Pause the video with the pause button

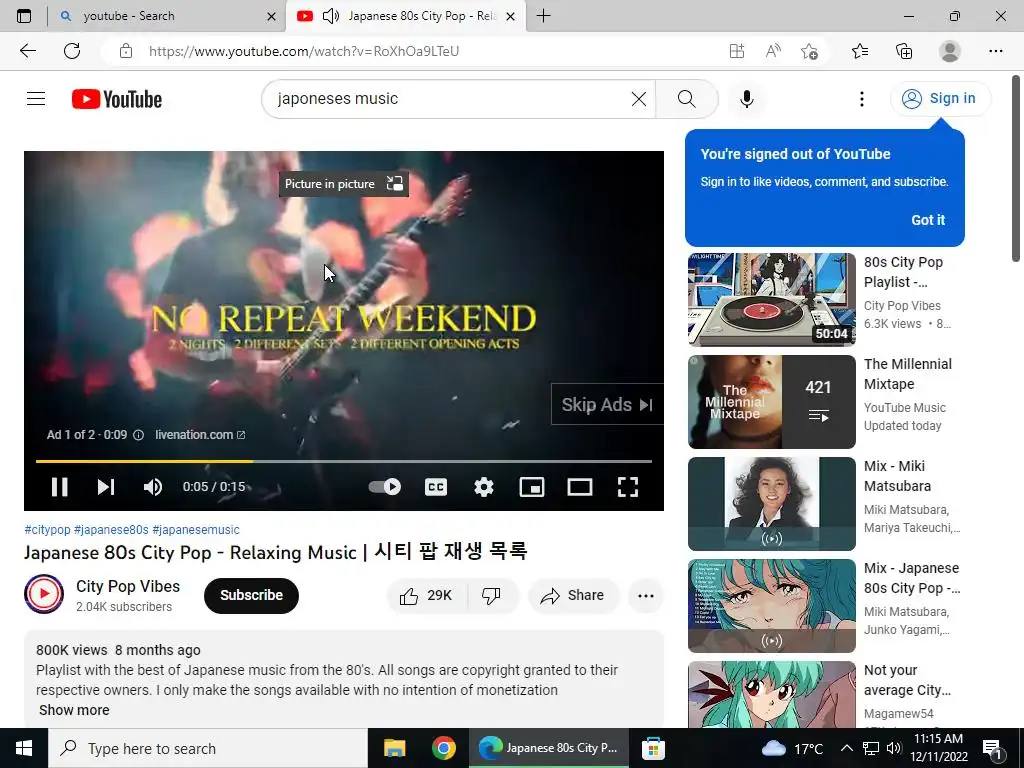(59, 487)
